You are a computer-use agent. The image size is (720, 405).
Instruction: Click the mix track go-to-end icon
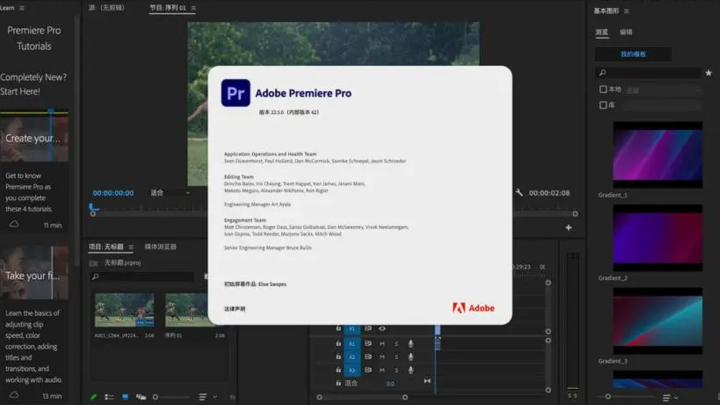tap(427, 381)
